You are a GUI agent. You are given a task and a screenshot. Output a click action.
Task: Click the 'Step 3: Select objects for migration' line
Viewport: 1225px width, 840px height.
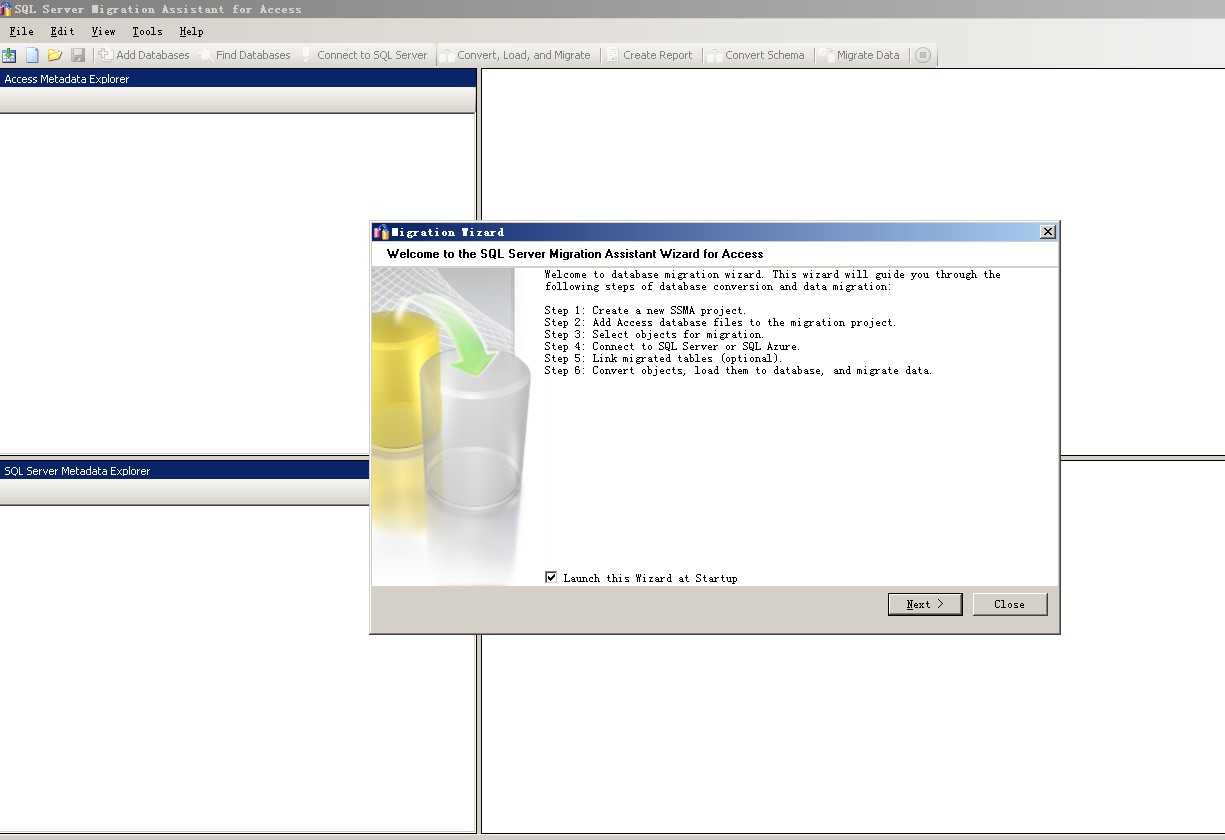tap(654, 334)
